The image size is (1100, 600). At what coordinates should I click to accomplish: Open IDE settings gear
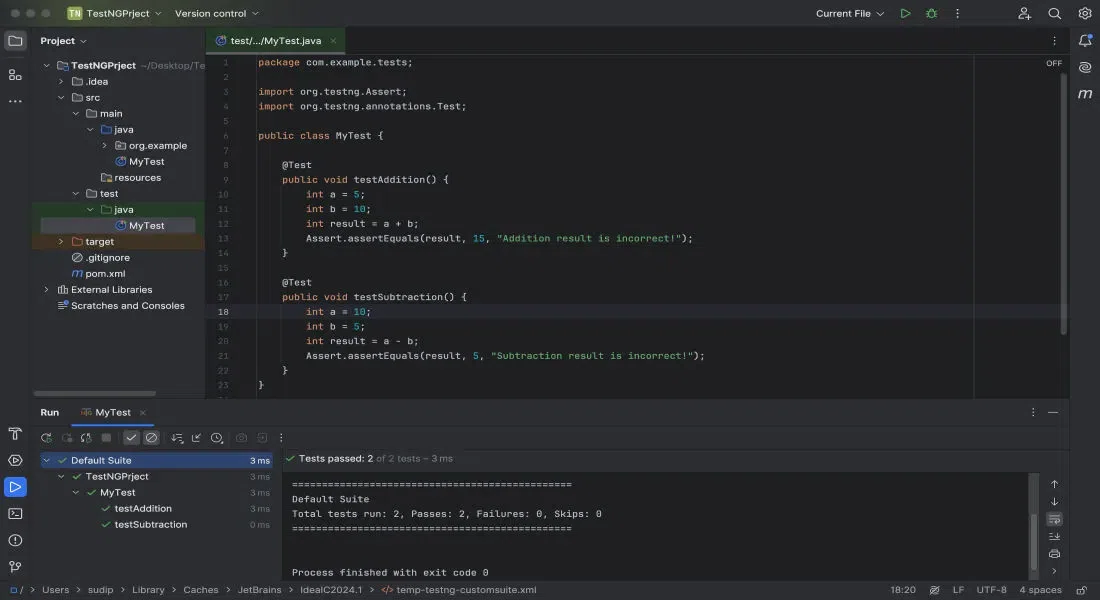click(x=1085, y=13)
